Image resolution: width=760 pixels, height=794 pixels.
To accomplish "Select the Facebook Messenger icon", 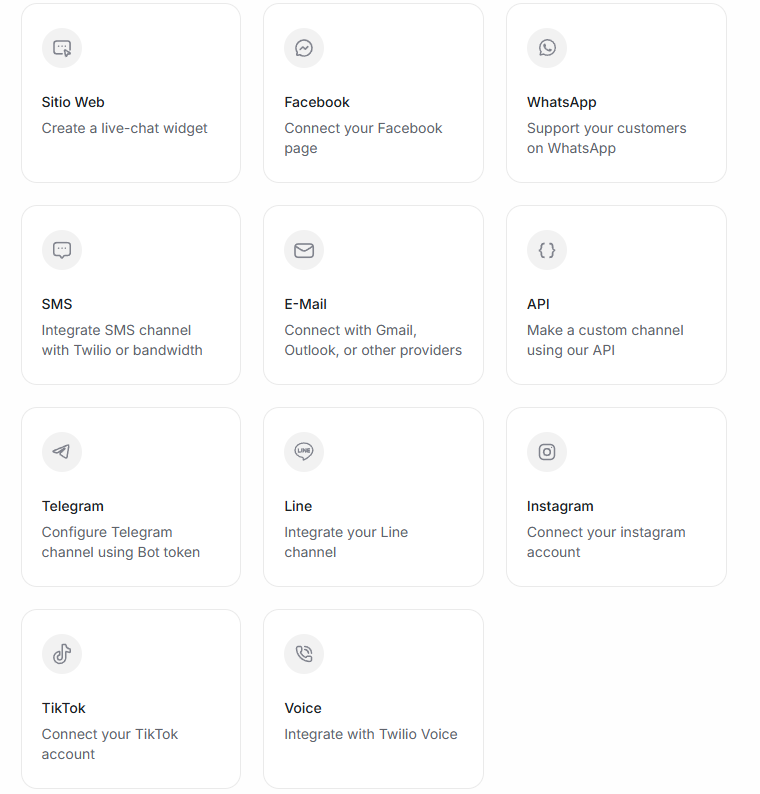I will pos(304,48).
